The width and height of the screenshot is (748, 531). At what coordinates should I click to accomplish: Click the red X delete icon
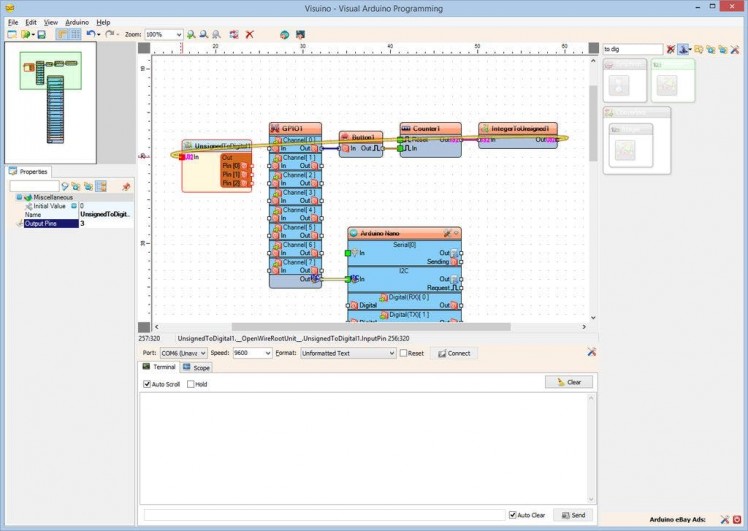pyautogui.click(x=249, y=34)
